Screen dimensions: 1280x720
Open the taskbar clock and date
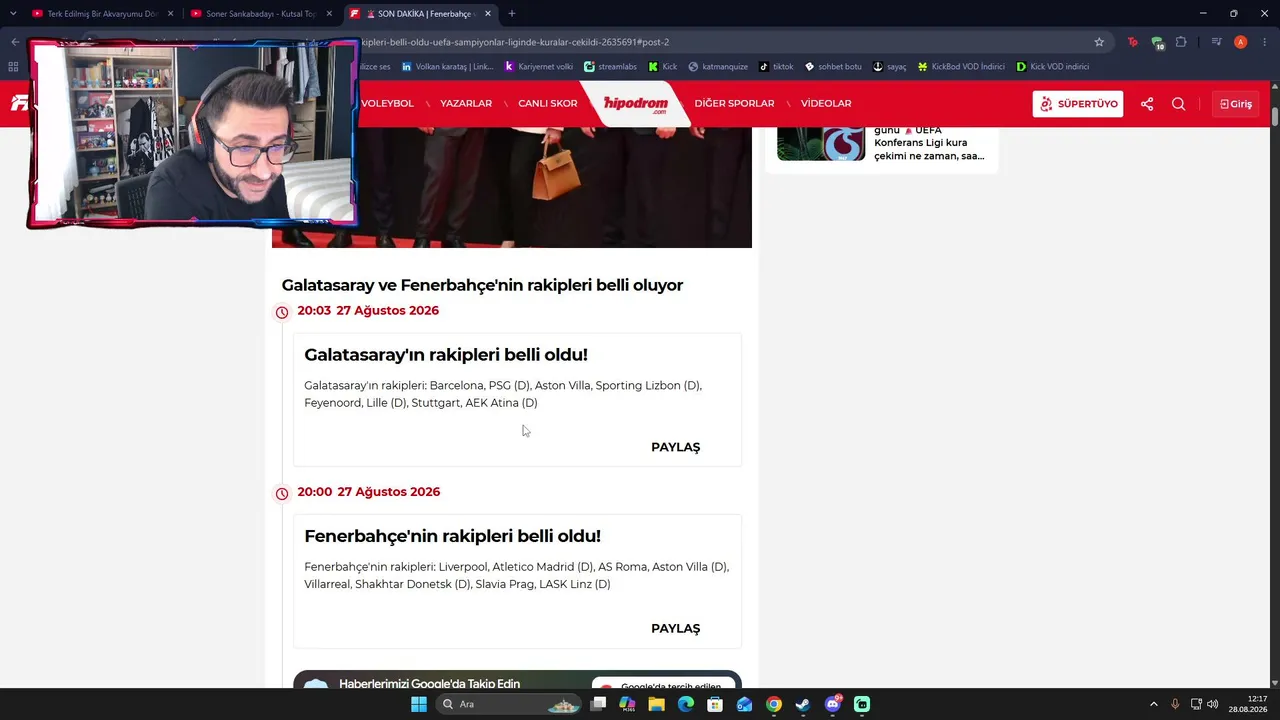point(1250,704)
